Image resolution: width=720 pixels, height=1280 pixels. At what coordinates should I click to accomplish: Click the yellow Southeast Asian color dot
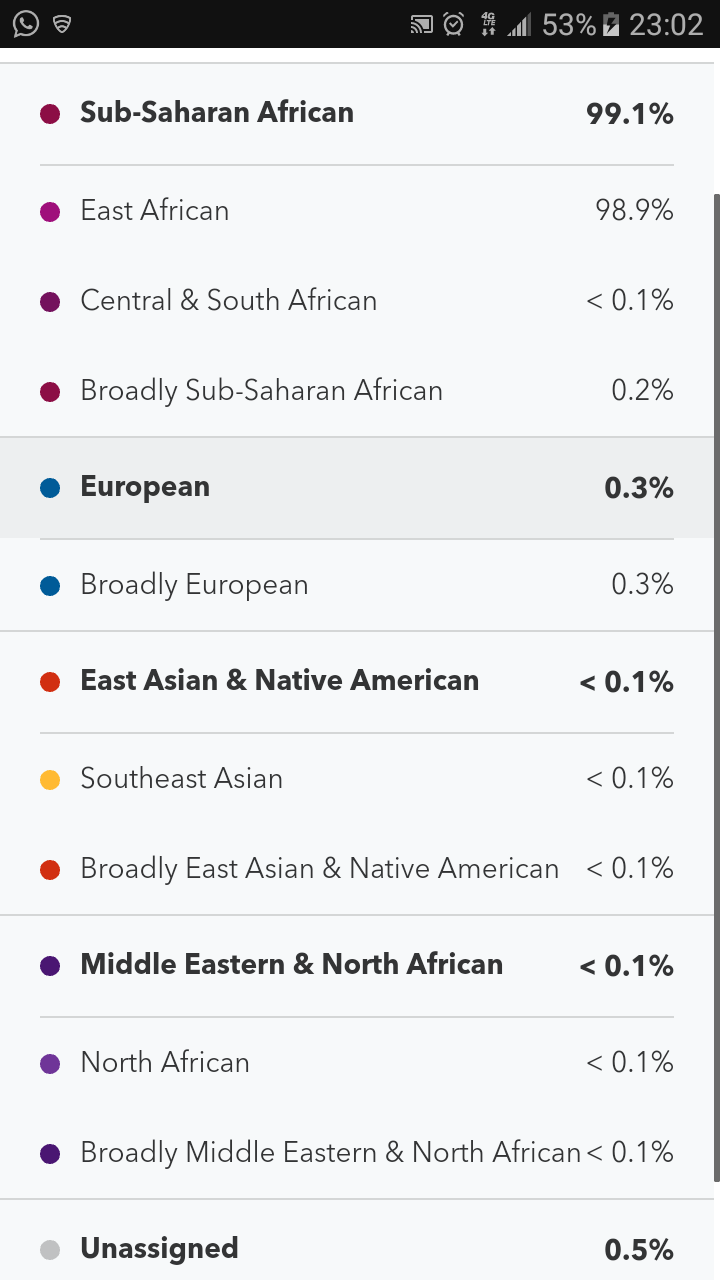[50, 780]
